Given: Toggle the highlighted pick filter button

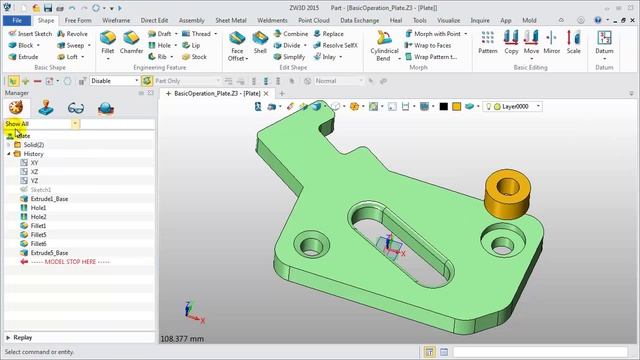Looking at the screenshot, I should click(13, 81).
